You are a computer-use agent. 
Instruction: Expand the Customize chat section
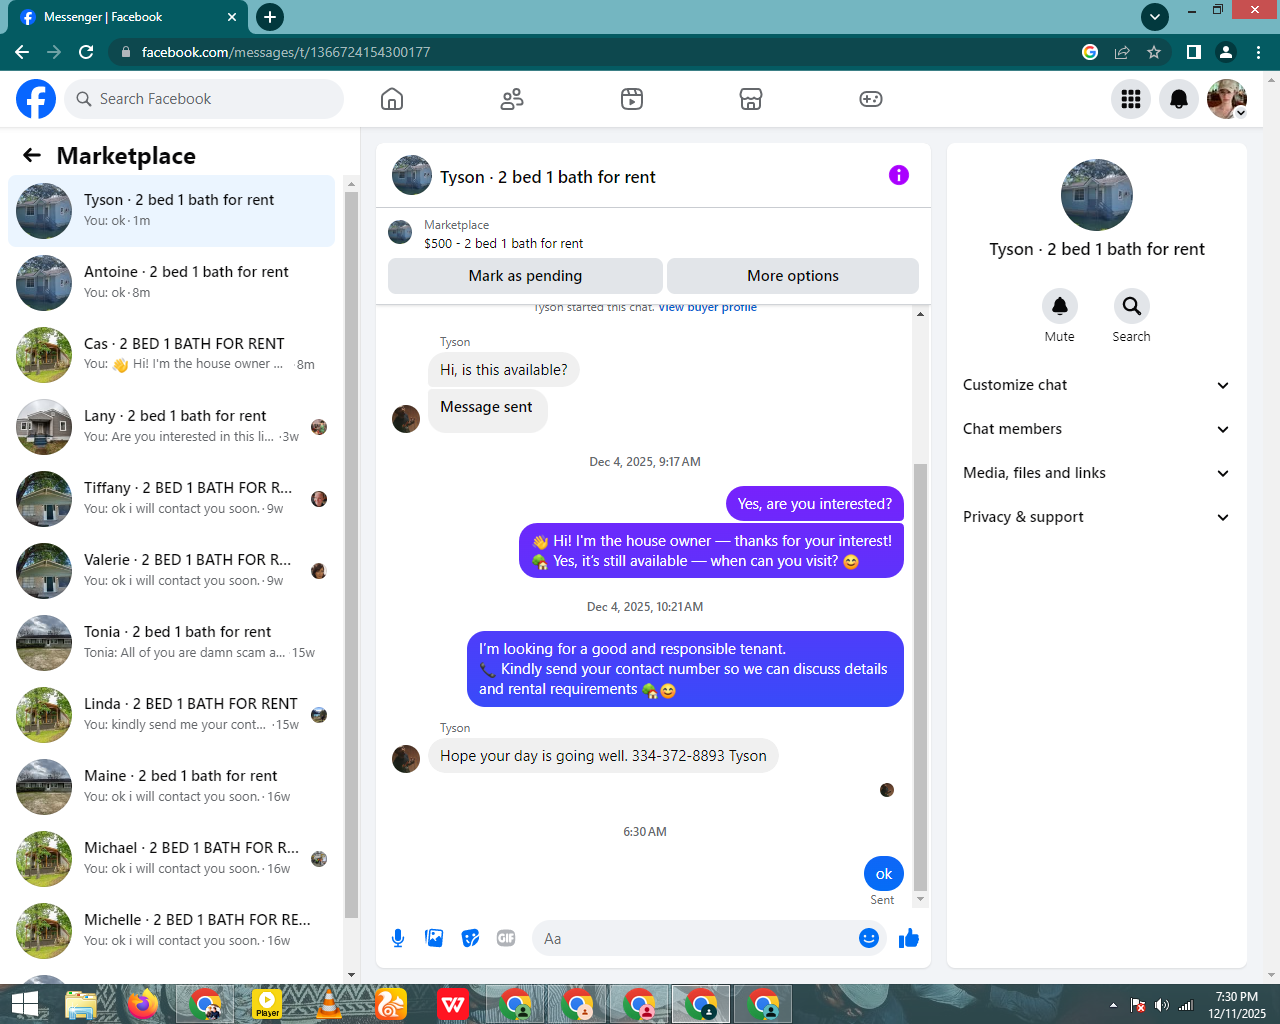tap(1096, 385)
